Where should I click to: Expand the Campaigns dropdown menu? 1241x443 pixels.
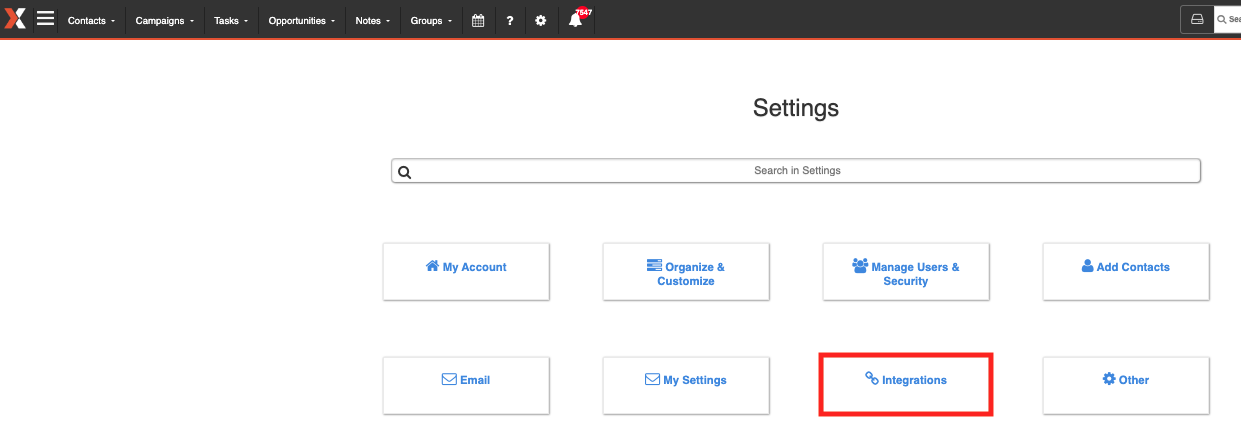click(165, 20)
